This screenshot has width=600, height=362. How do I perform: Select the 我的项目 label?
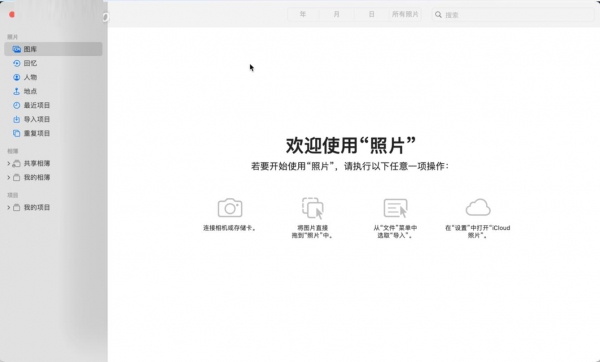(x=37, y=208)
